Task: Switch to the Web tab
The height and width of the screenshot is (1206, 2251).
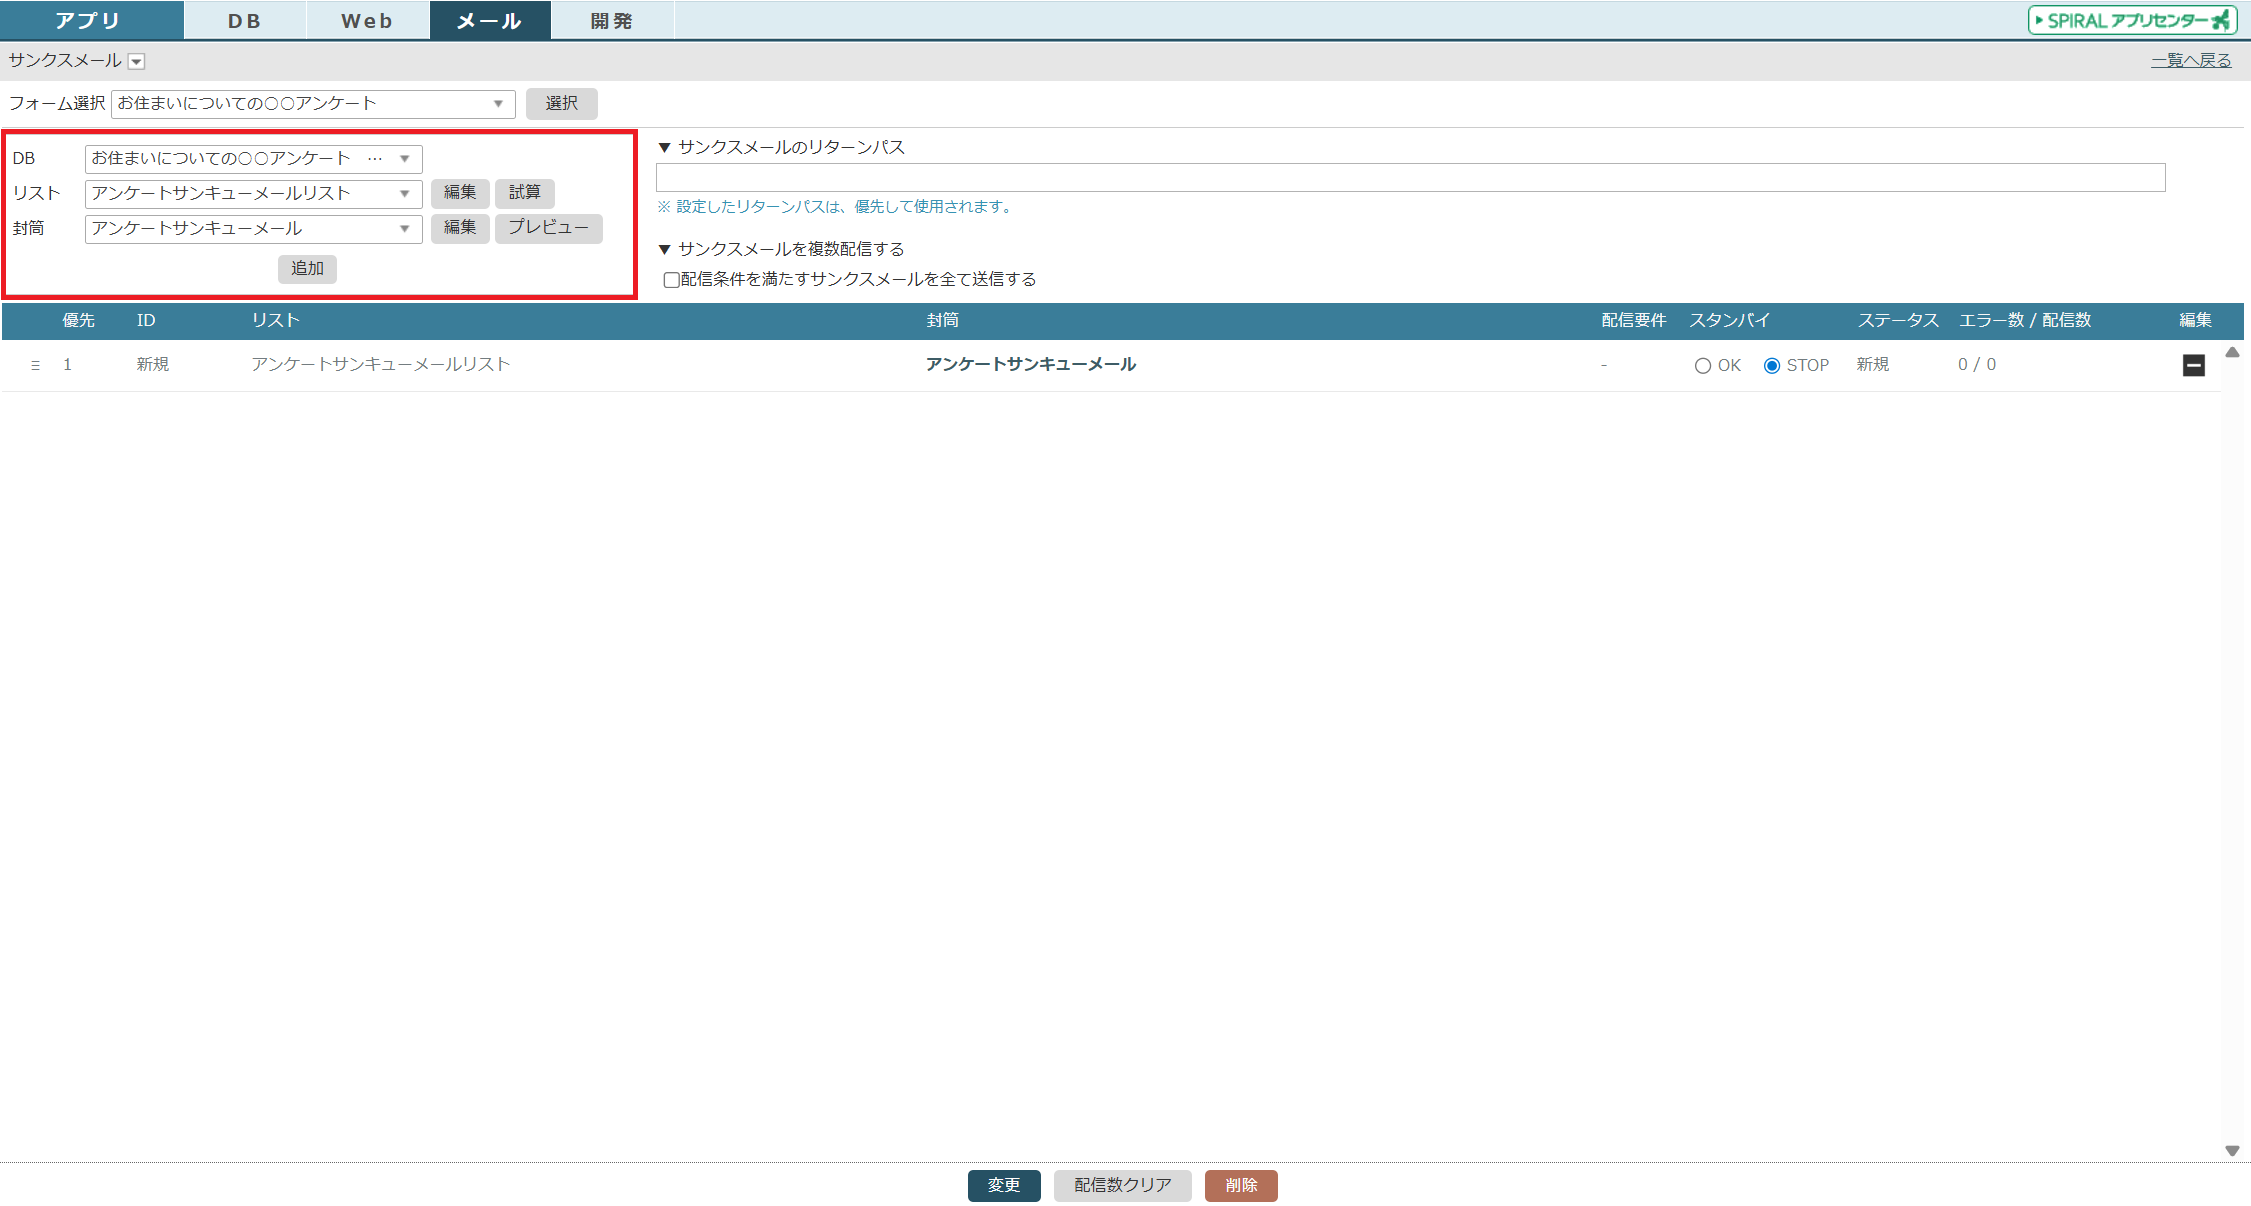Action: (366, 21)
